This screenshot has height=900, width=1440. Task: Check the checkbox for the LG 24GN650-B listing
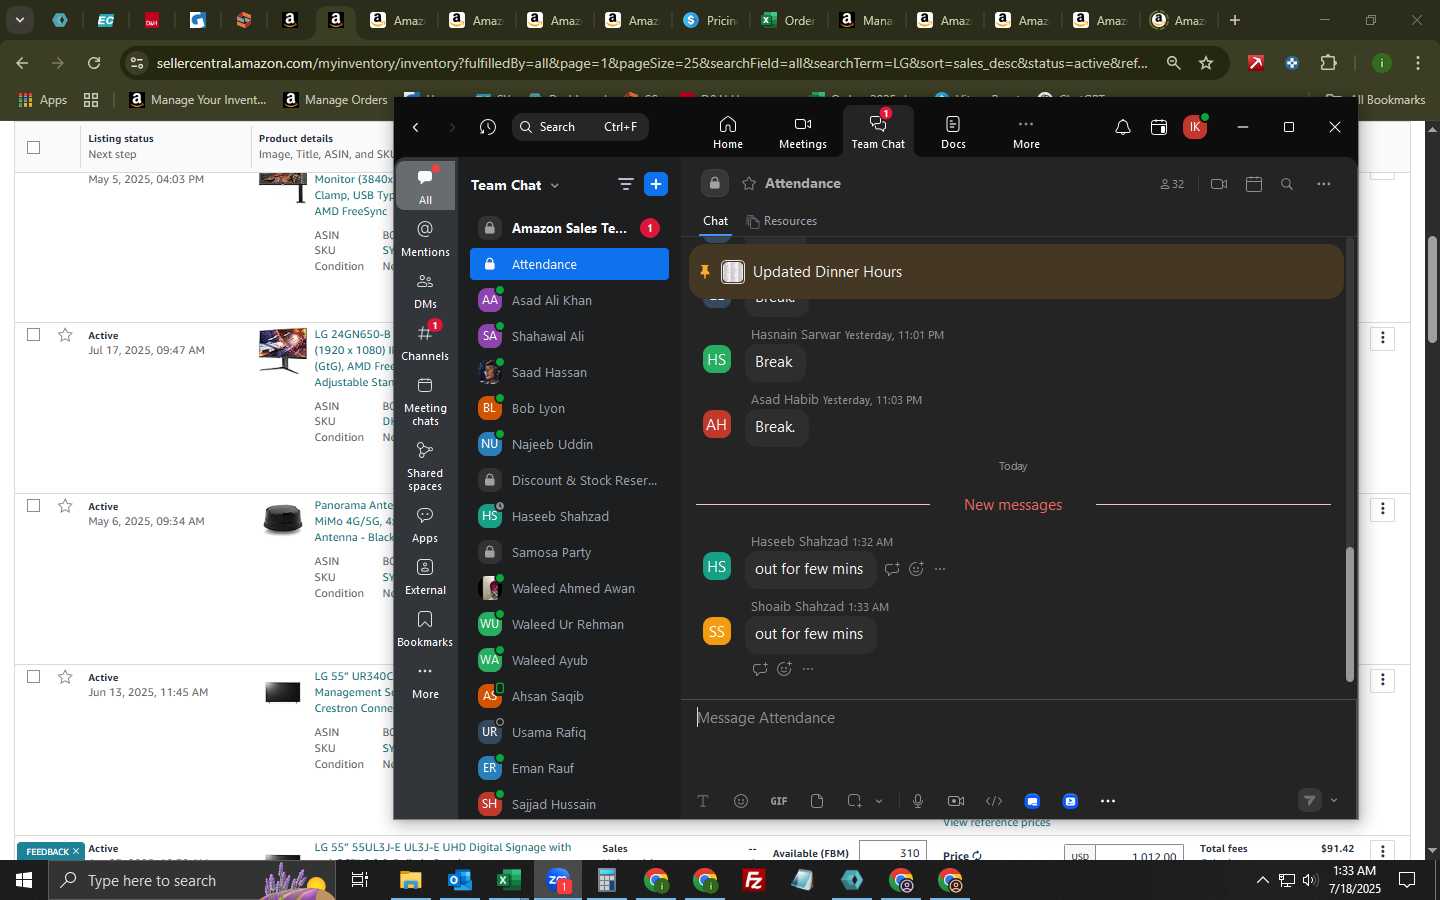[33, 334]
